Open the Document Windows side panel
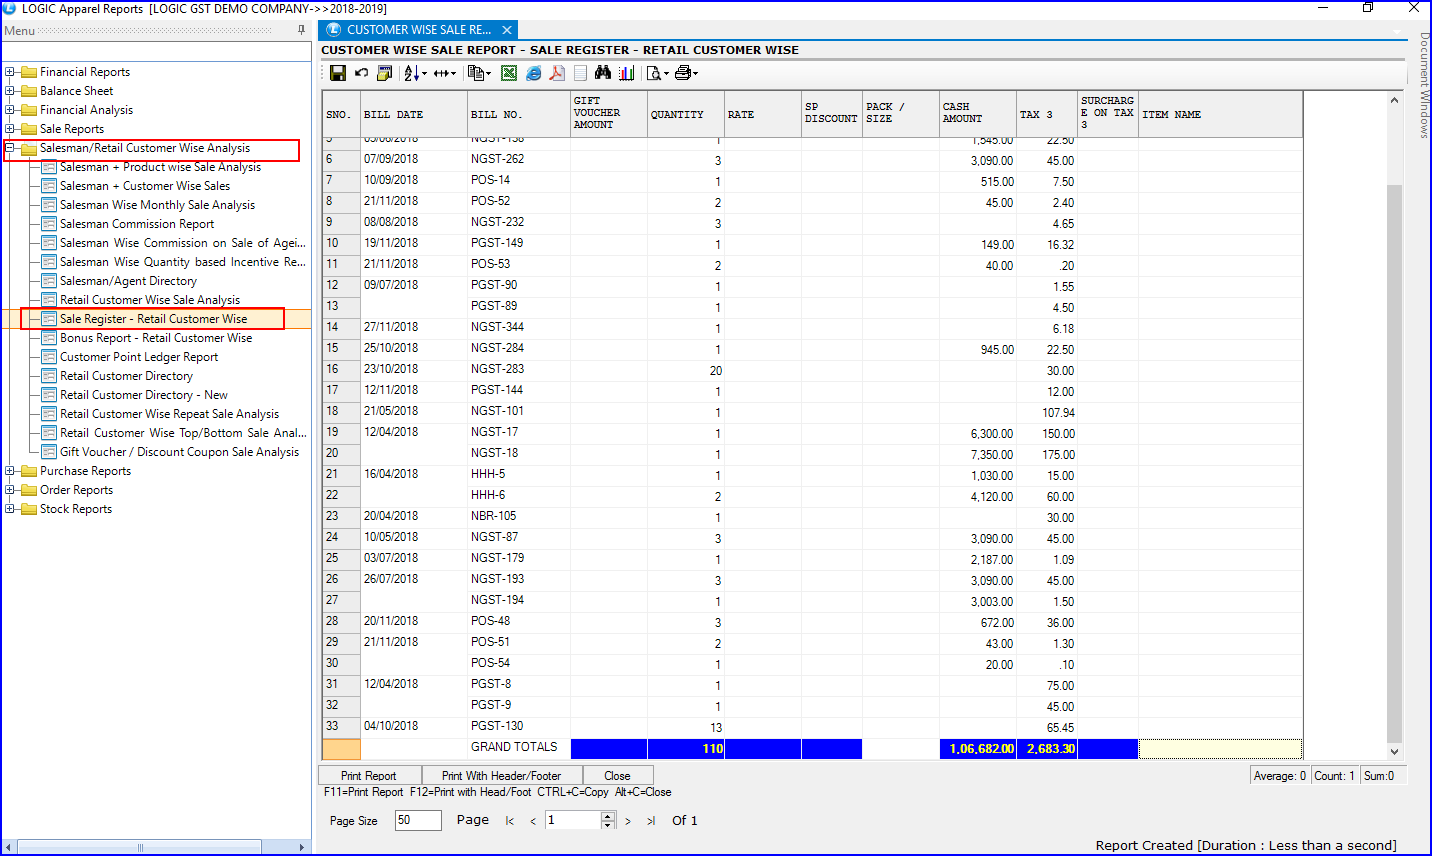 pos(1424,85)
